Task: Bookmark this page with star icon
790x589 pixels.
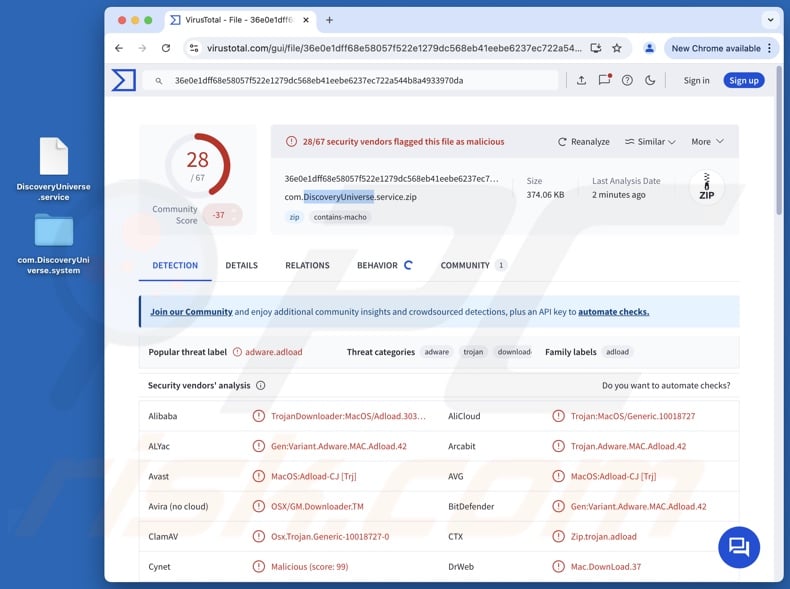Action: [x=617, y=48]
